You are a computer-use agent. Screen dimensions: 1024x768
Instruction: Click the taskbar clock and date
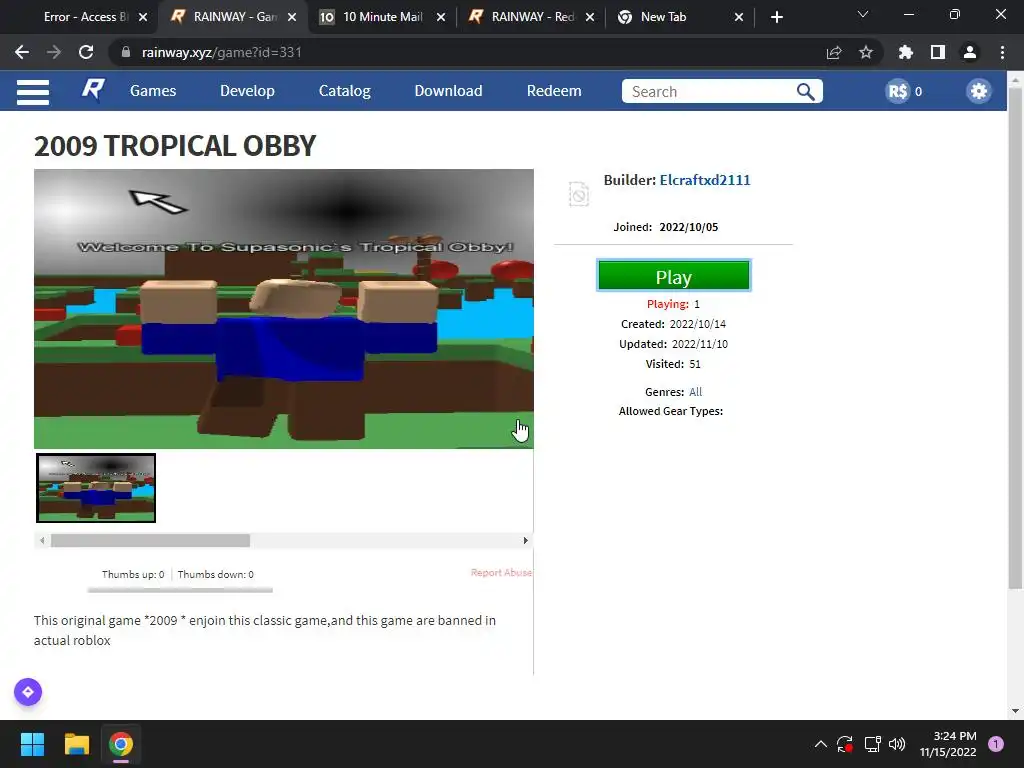(948, 744)
